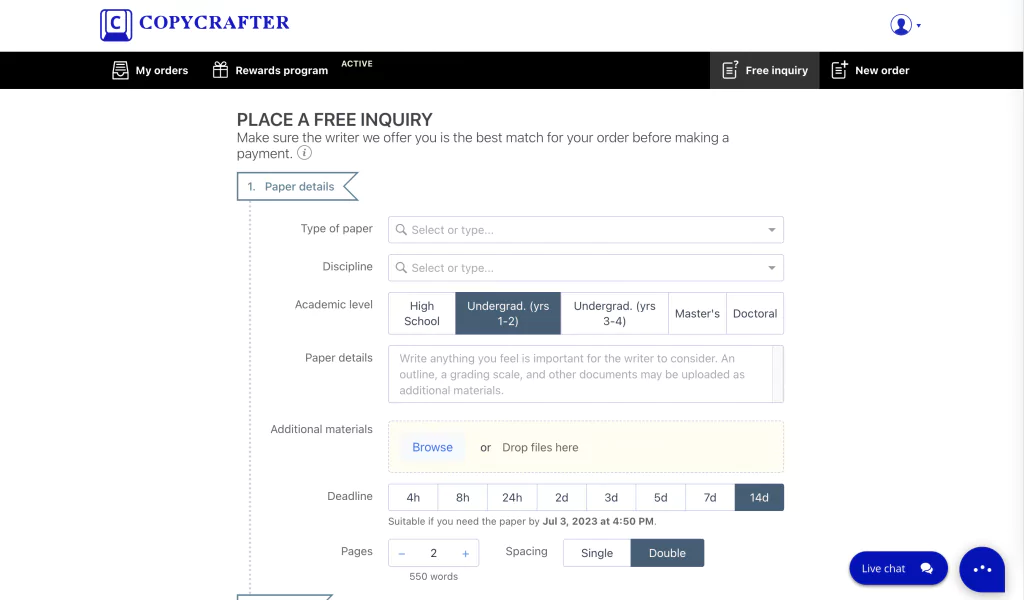Image resolution: width=1024 pixels, height=600 pixels.
Task: Click the PLACE A FREE INQUIRY heading
Action: (x=334, y=119)
